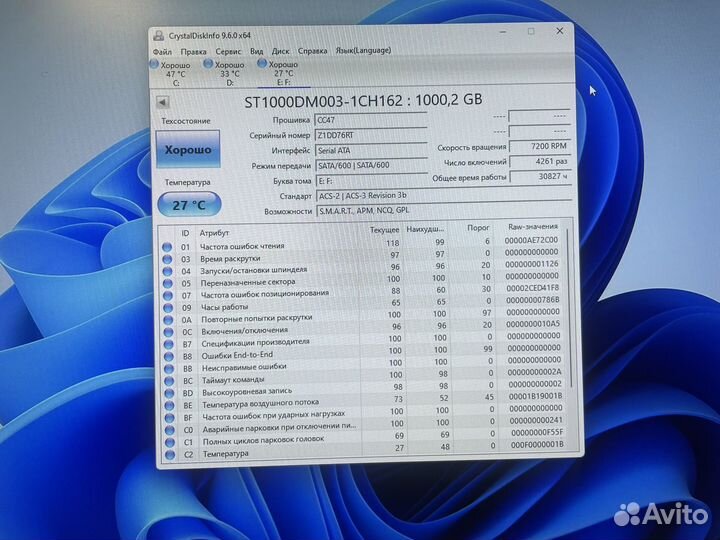Click the transfer mode field SATA/600
720x540 pixels.
point(371,165)
